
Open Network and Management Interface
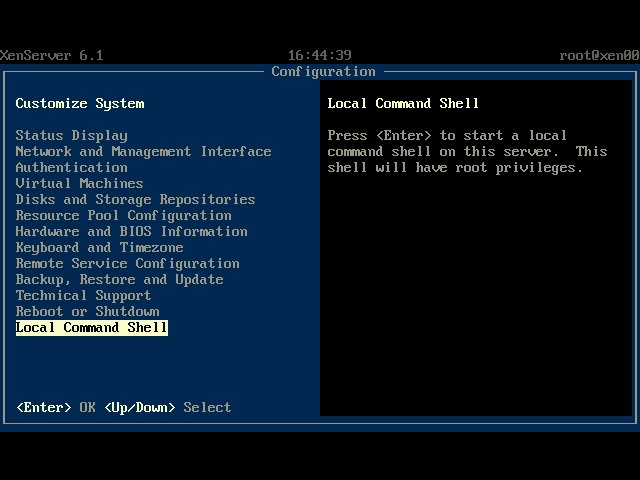(143, 151)
